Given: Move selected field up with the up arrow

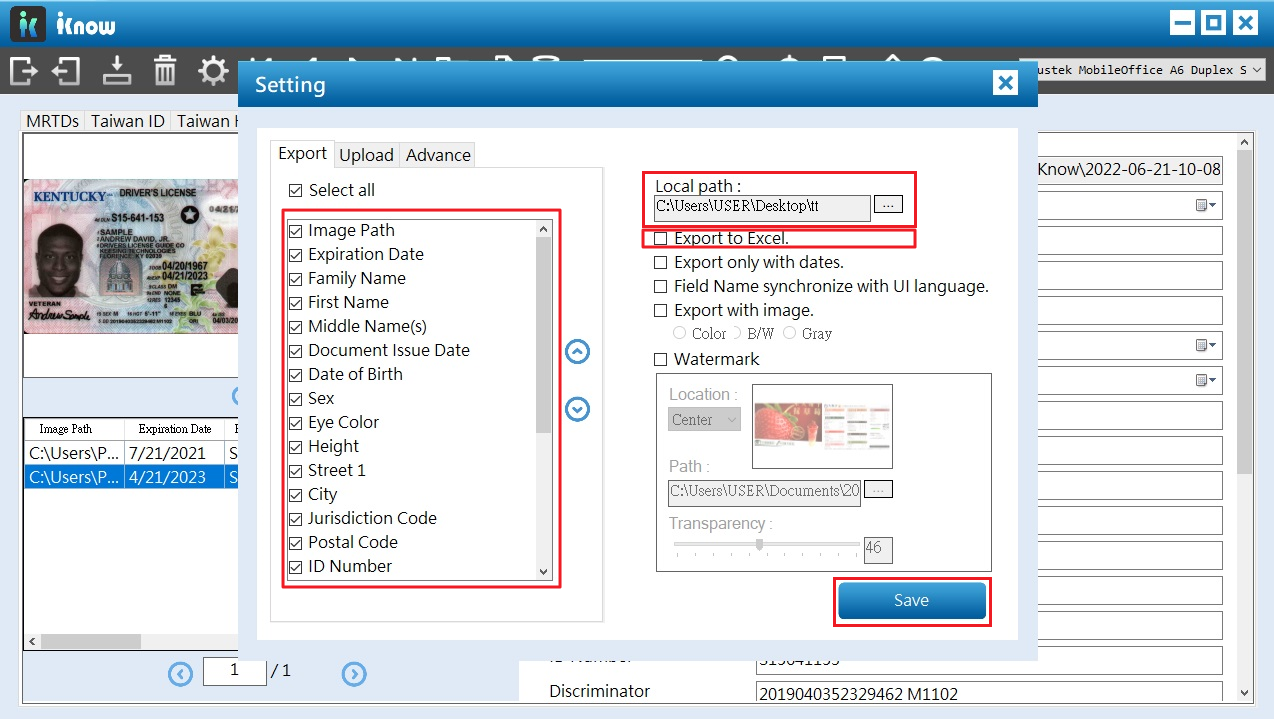Looking at the screenshot, I should (x=577, y=352).
